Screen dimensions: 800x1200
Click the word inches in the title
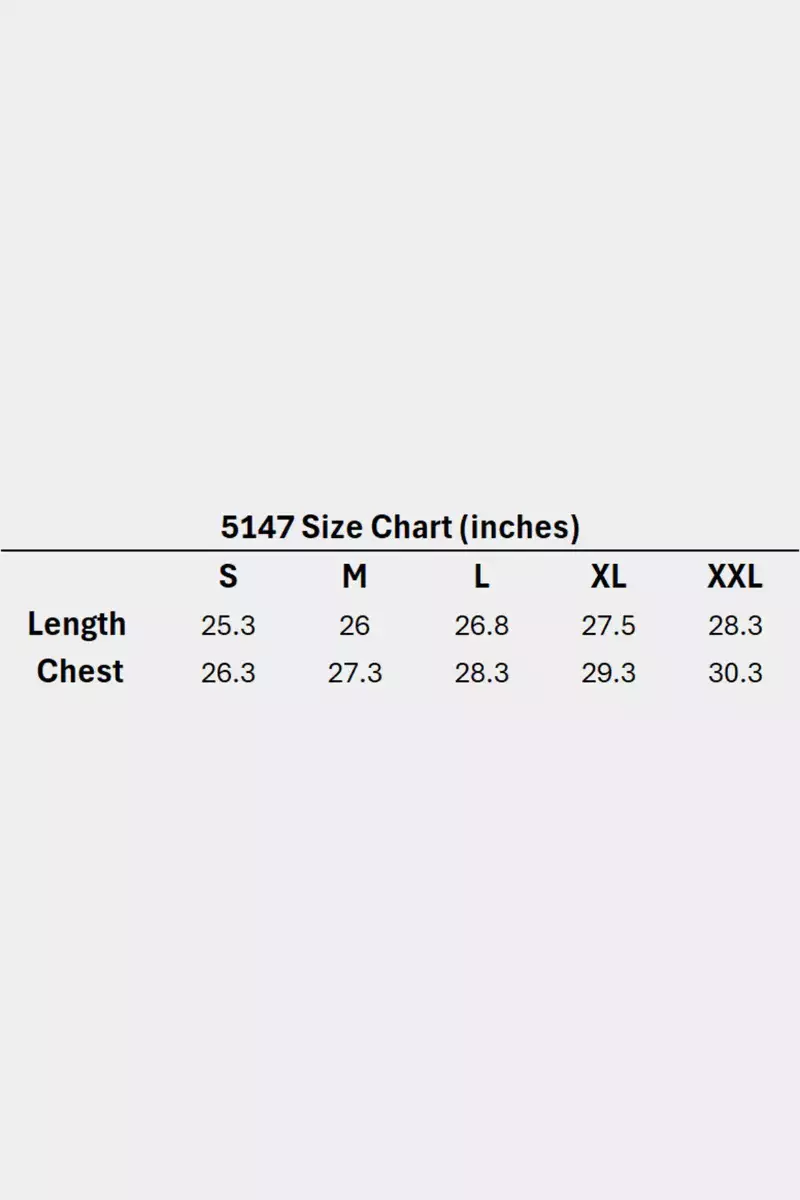coord(519,526)
